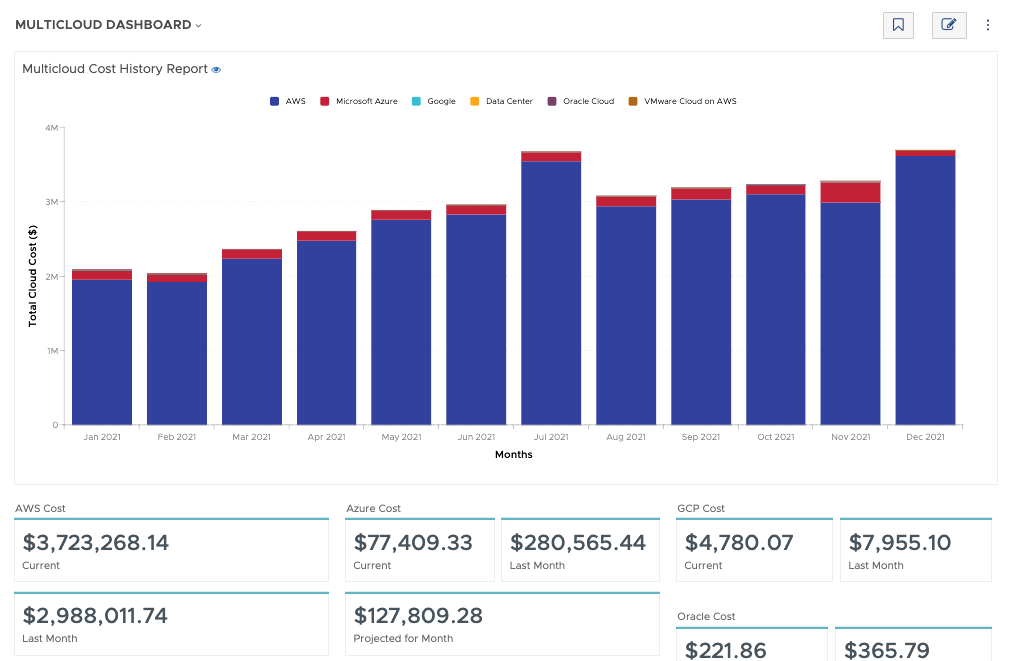Toggle the AWS series in the chart legend
Screen dimensions: 1013x661
pyautogui.click(x=288, y=101)
